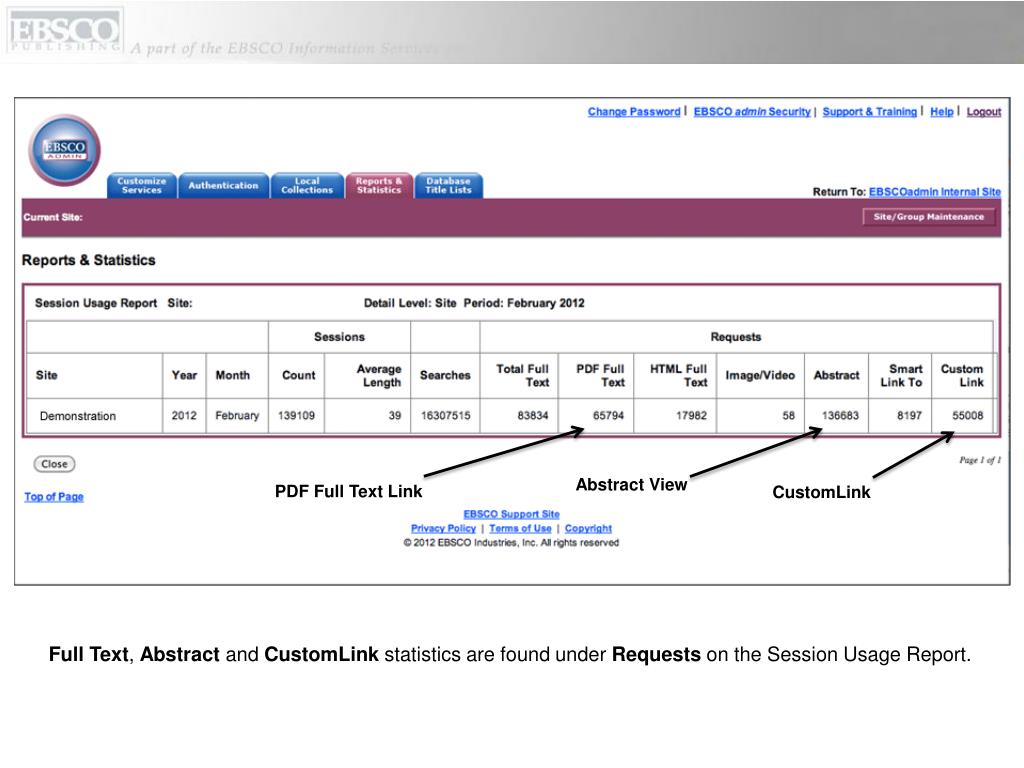This screenshot has width=1024, height=768.
Task: Click the Image/Video column header
Action: (760, 376)
